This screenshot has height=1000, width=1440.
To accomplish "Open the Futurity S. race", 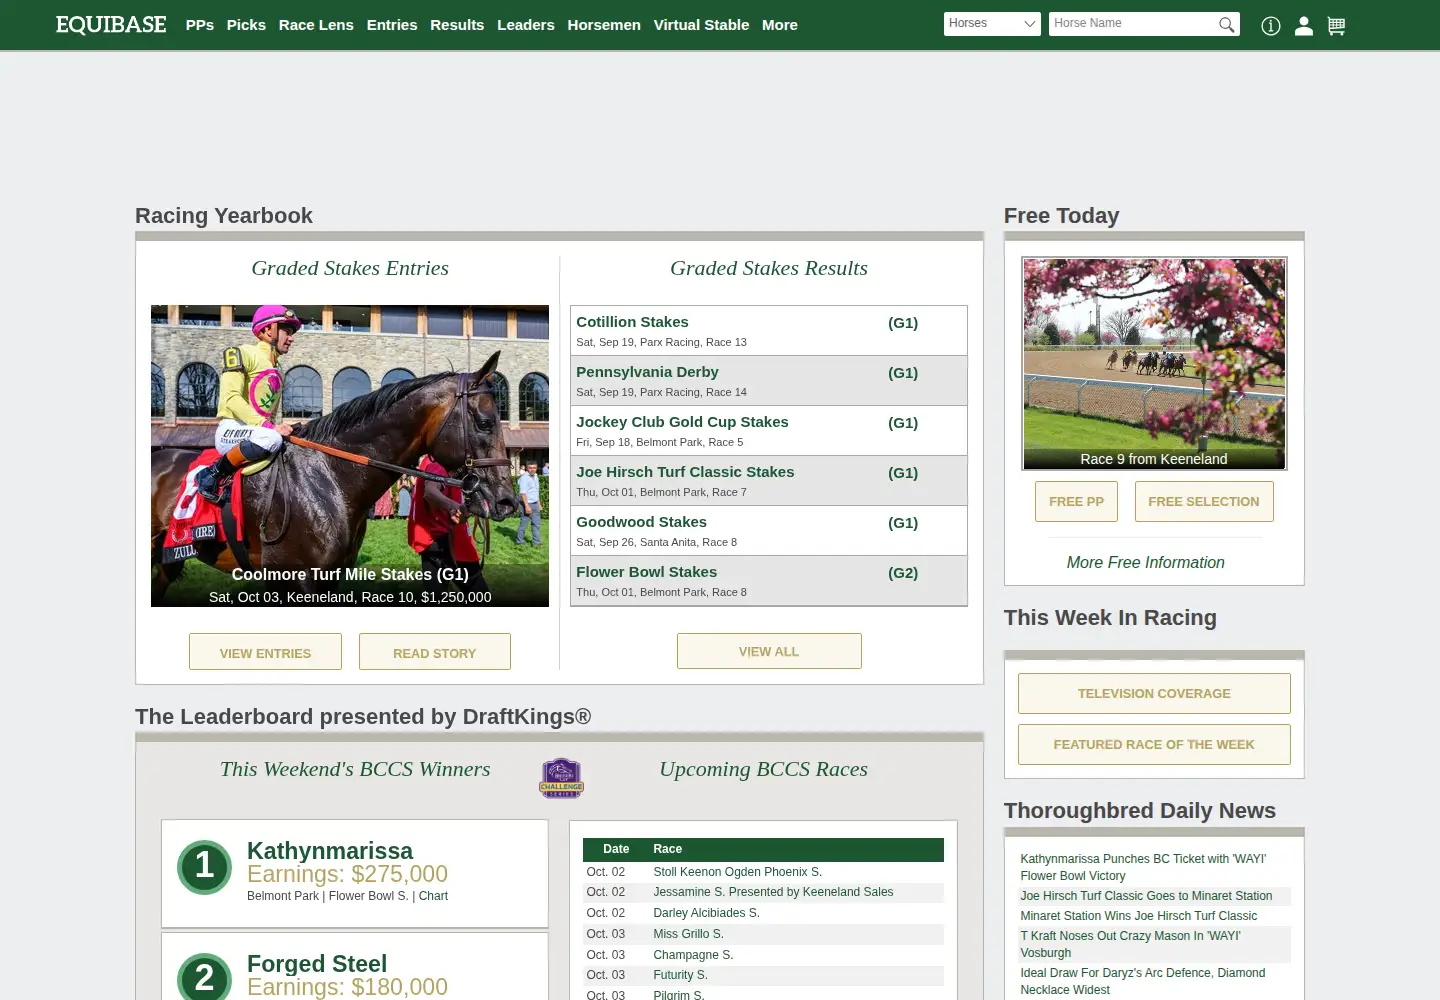I will pos(680,975).
